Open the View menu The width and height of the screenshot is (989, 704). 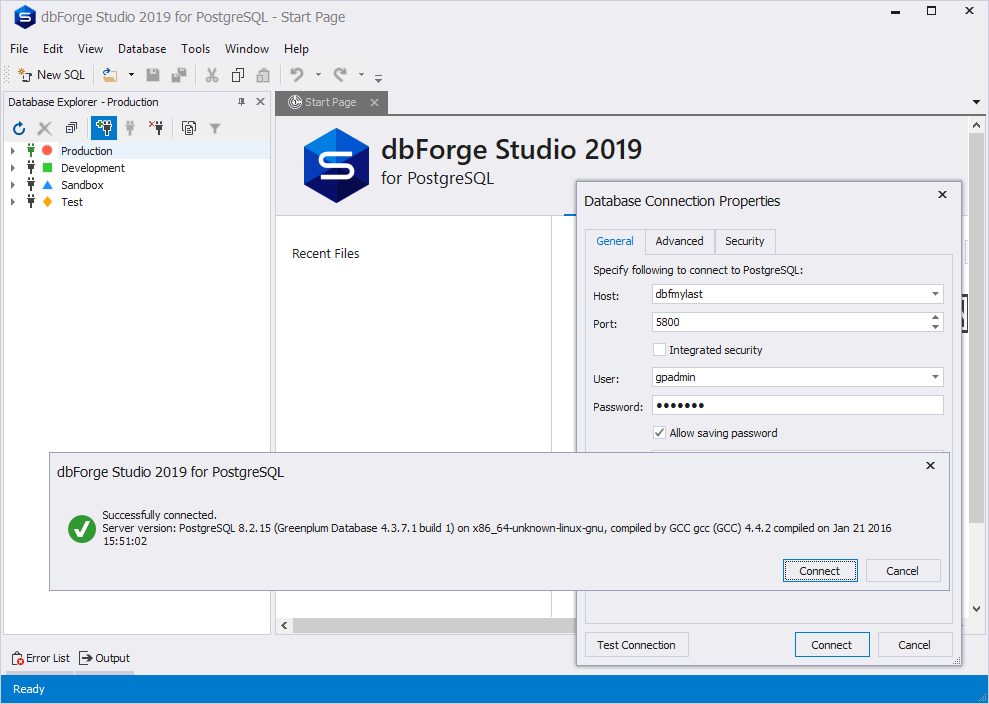point(90,49)
